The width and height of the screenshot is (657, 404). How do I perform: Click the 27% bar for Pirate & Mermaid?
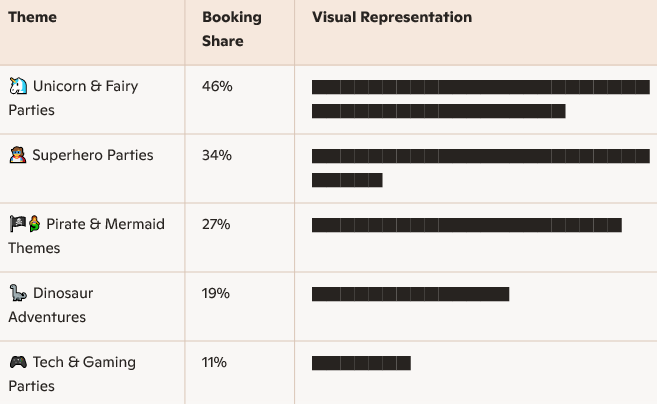[x=466, y=225]
